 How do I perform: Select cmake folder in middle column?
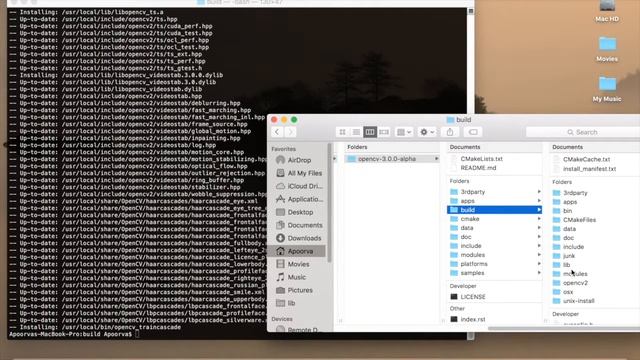[x=469, y=219]
